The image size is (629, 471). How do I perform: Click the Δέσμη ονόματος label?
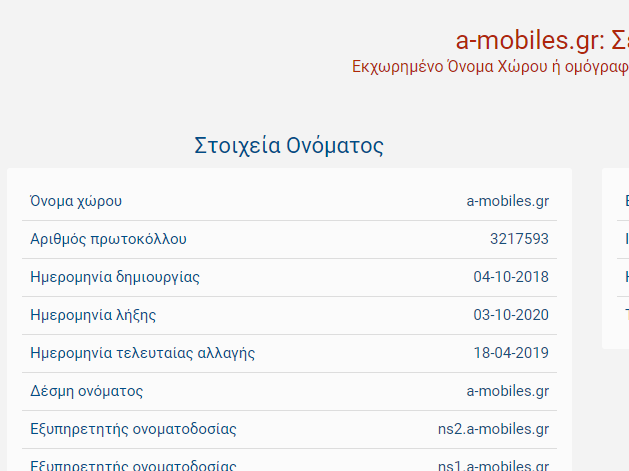click(x=86, y=391)
